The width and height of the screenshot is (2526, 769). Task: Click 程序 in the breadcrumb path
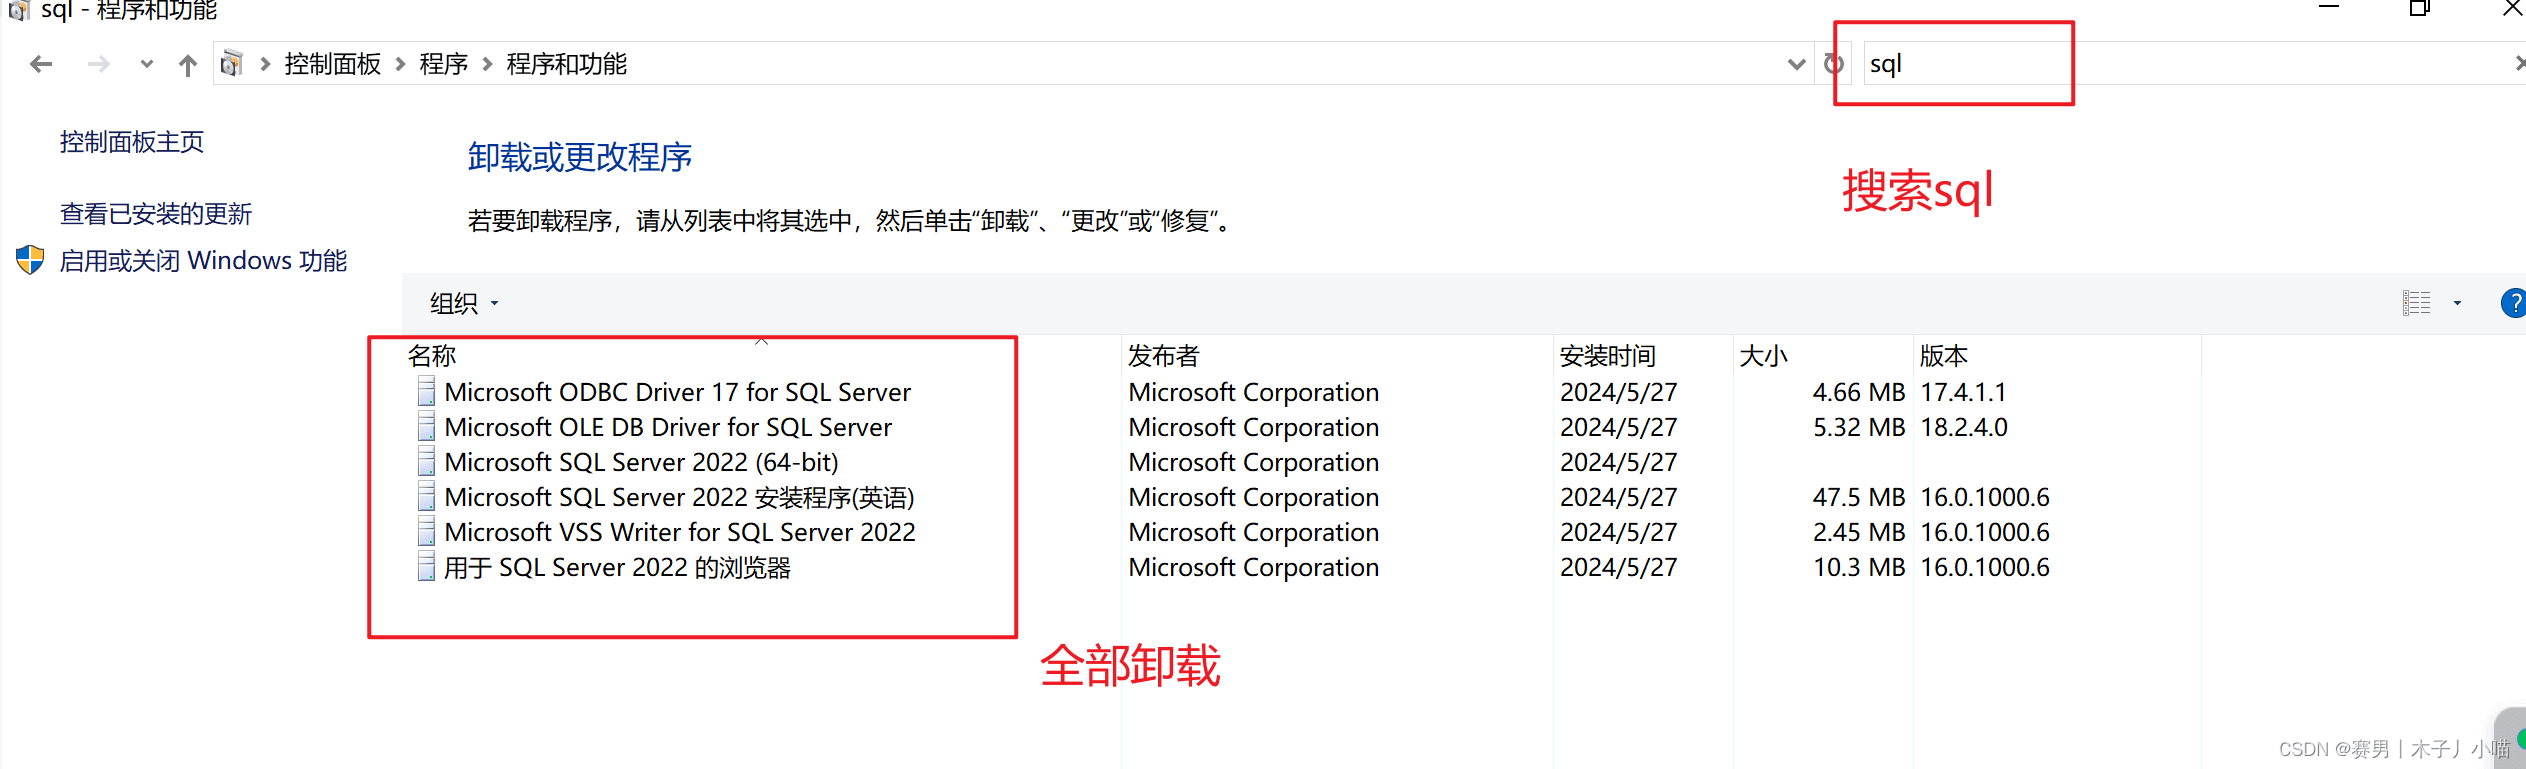point(444,64)
